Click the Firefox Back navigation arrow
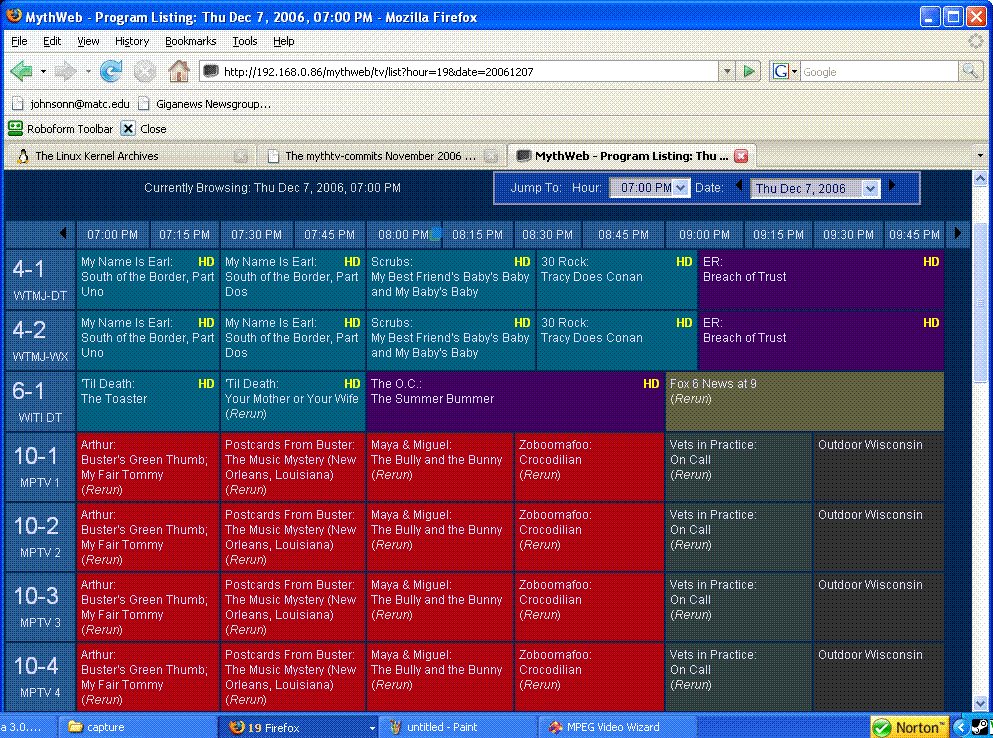The image size is (993, 738). coord(21,71)
